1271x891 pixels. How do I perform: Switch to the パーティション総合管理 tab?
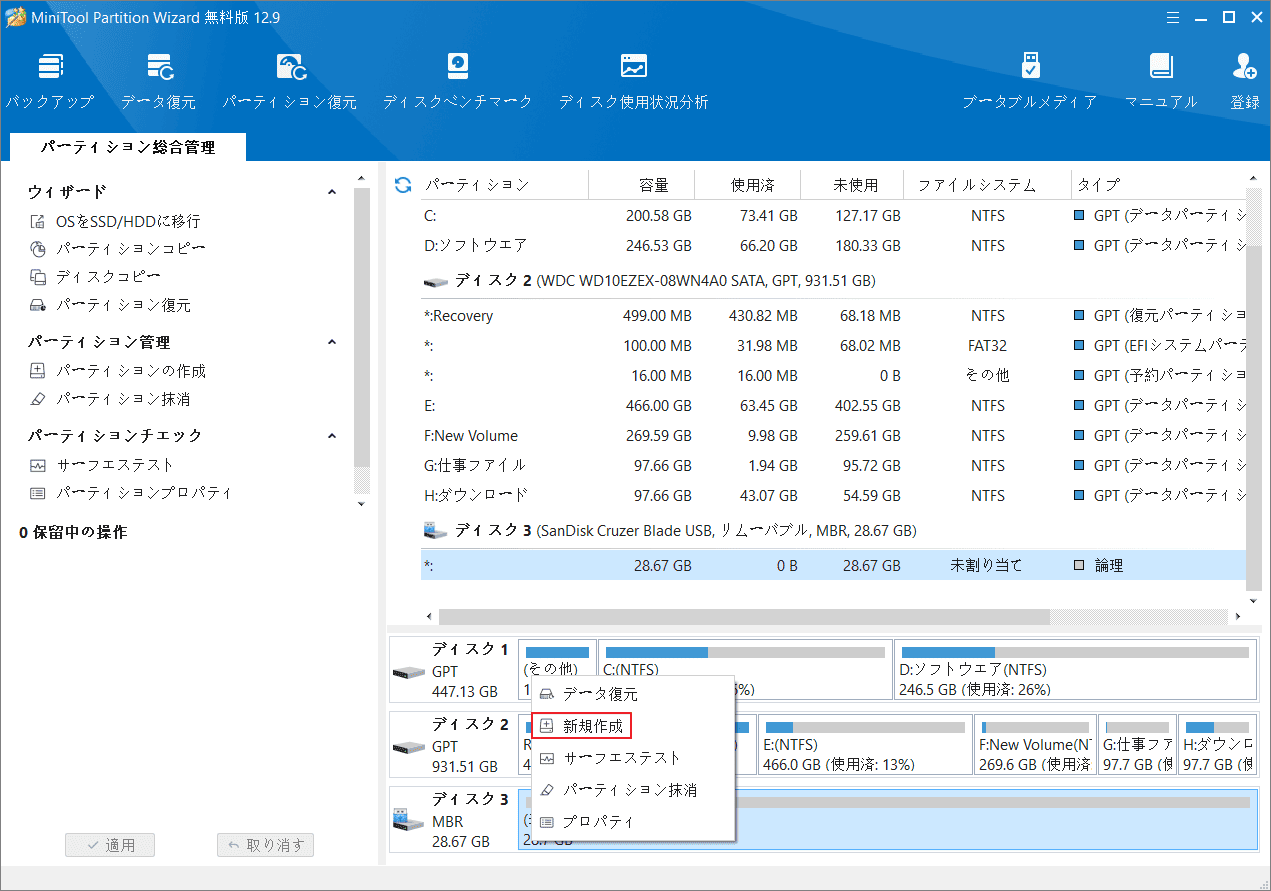(128, 147)
